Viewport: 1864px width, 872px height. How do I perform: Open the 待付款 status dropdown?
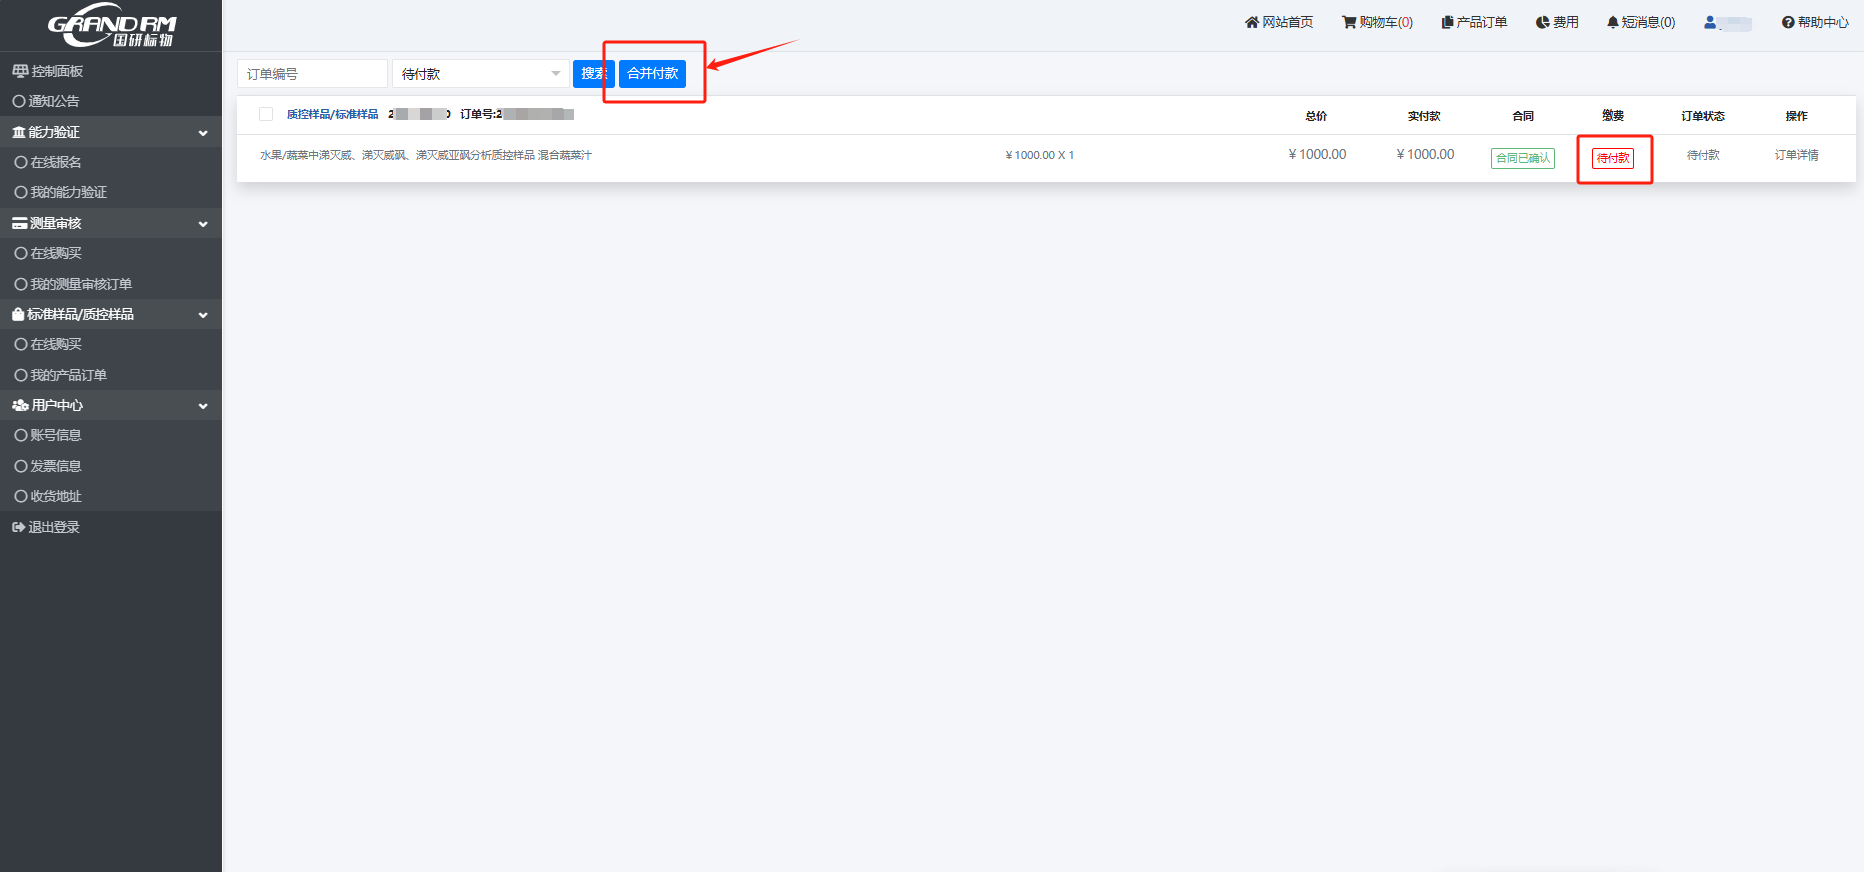[x=480, y=74]
